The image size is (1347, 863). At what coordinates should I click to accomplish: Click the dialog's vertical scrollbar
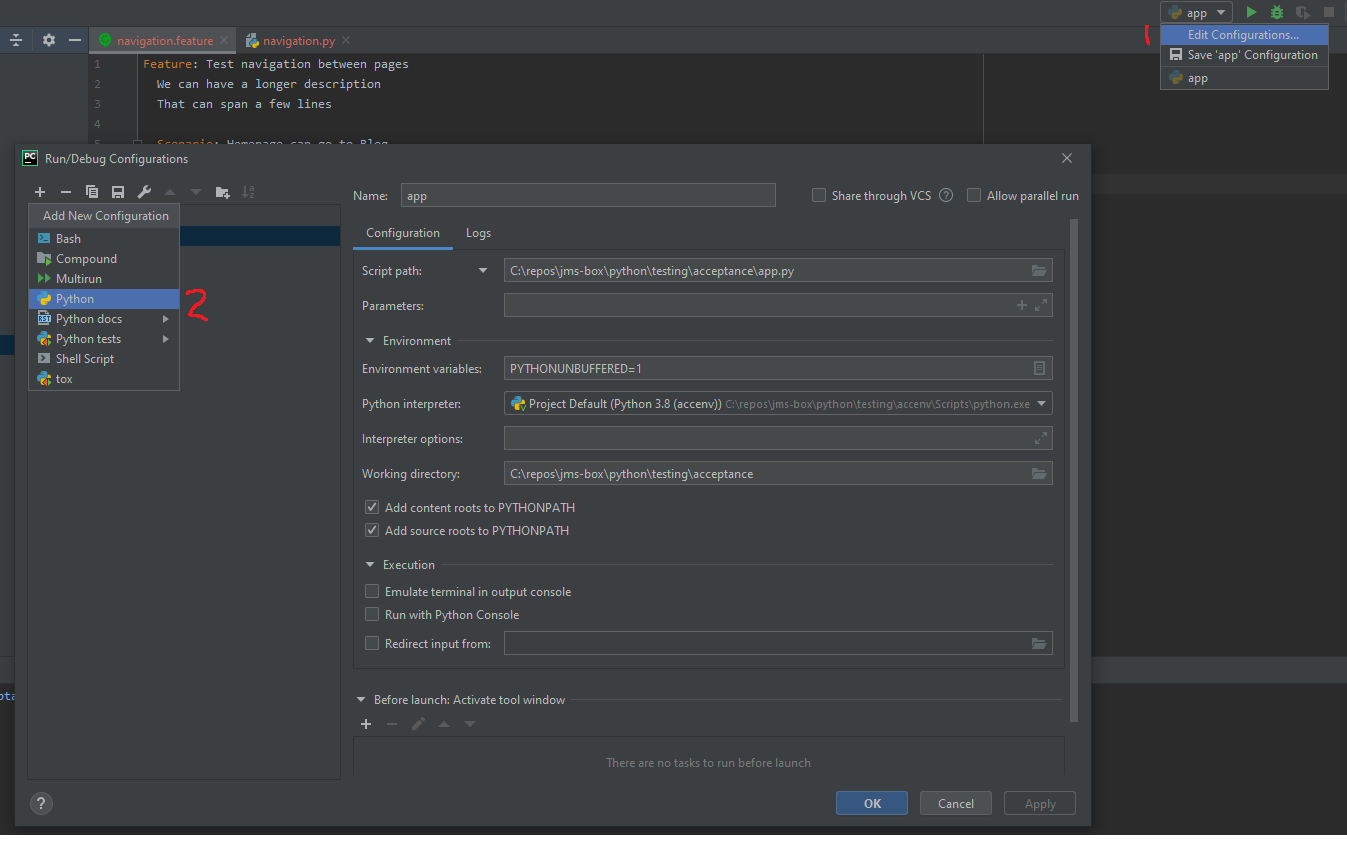tap(1074, 470)
